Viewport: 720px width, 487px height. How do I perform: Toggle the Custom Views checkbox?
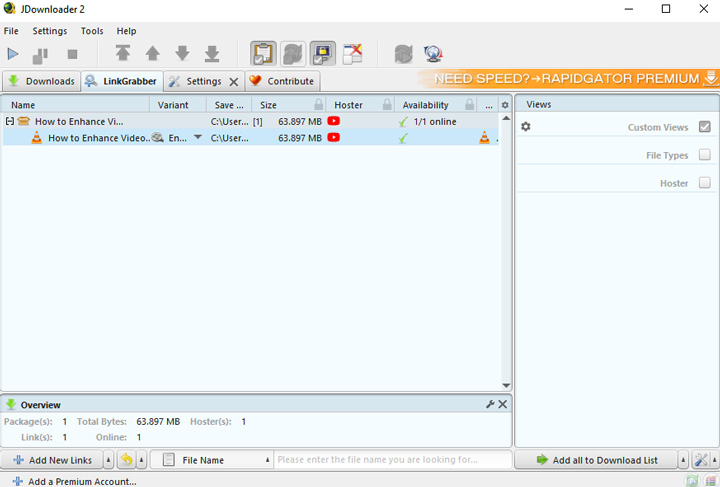(704, 127)
